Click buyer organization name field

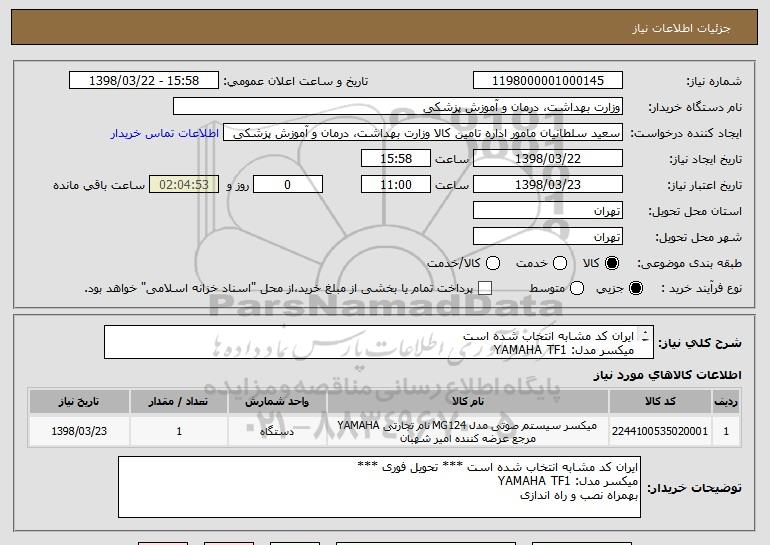tap(398, 107)
